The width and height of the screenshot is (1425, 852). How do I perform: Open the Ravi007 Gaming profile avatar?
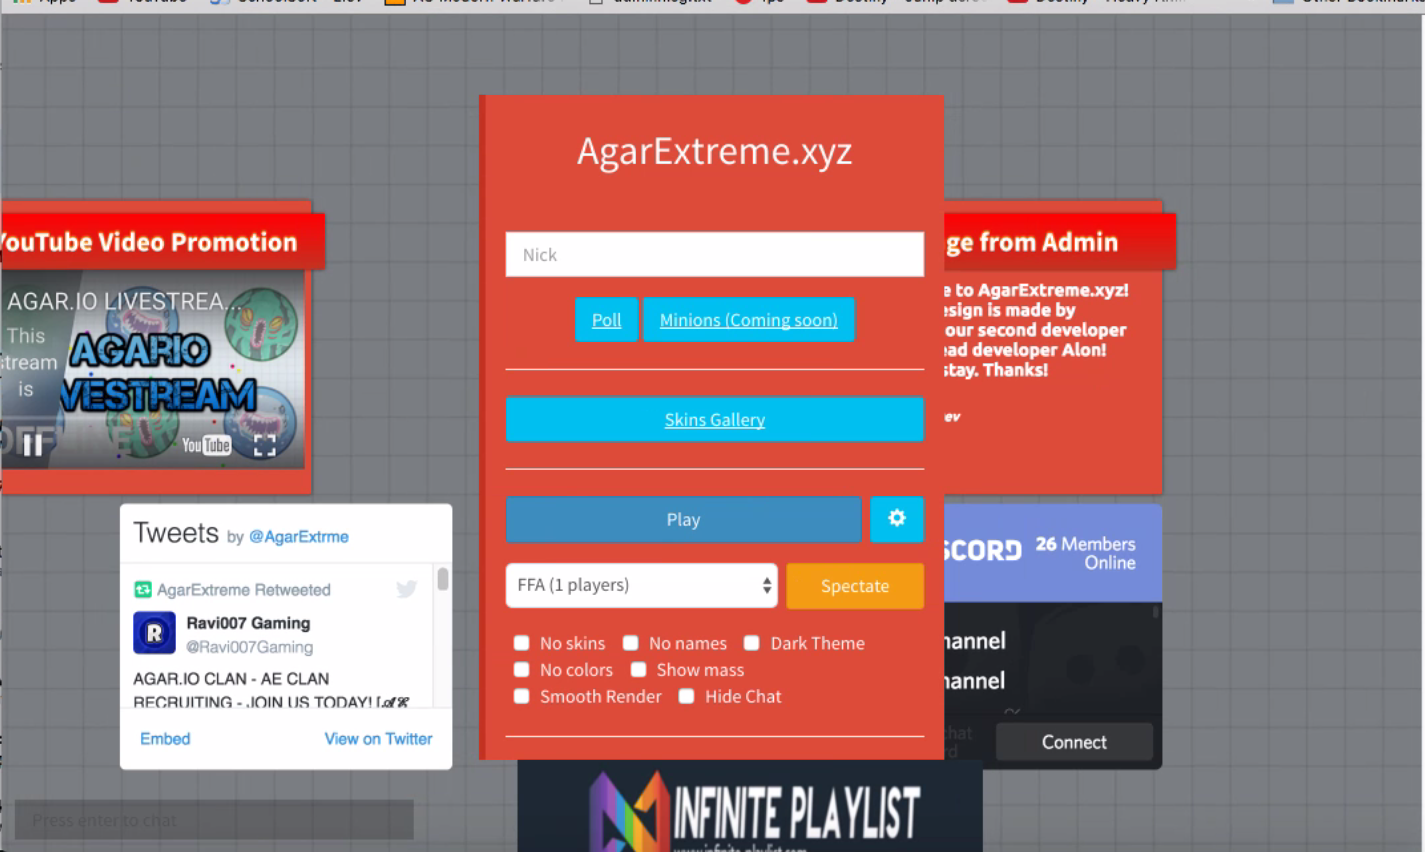click(x=154, y=633)
